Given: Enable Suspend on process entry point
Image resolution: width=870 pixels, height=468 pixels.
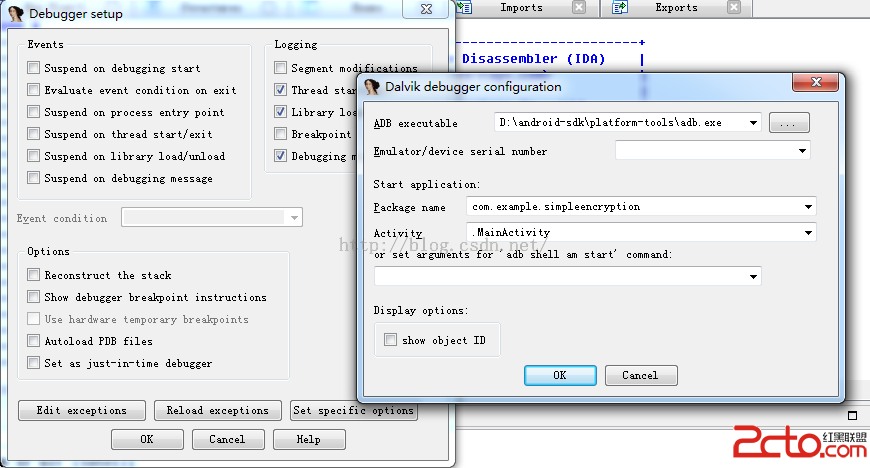Looking at the screenshot, I should (x=33, y=112).
